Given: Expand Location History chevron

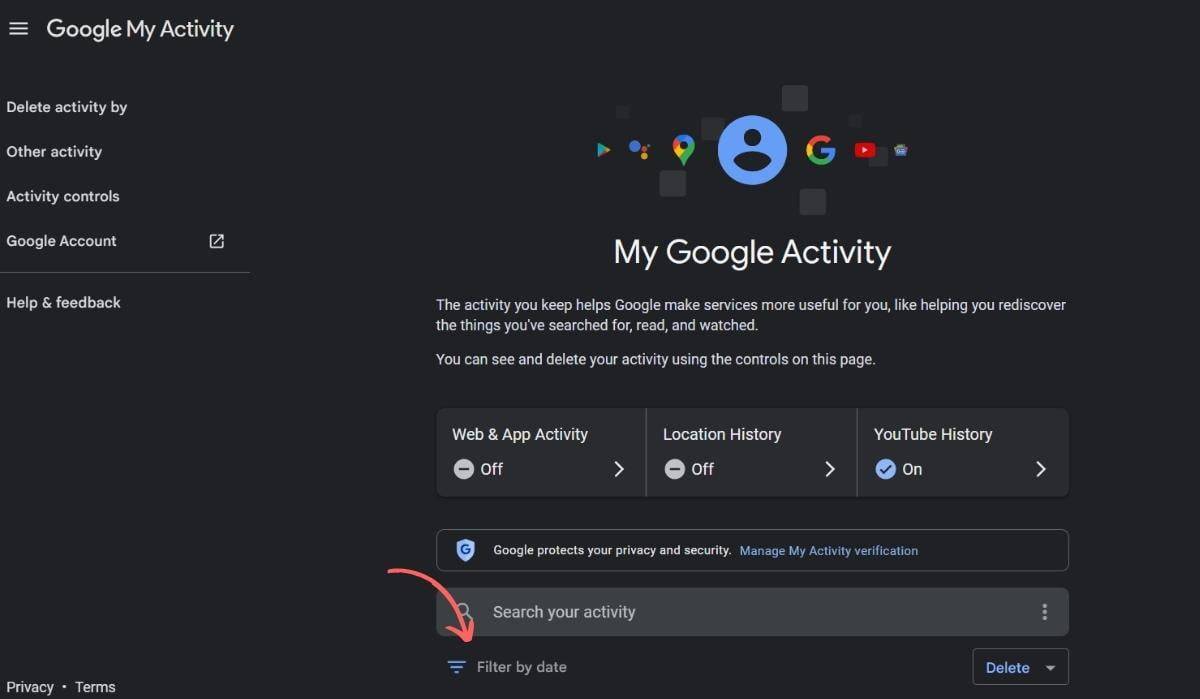Looking at the screenshot, I should [x=830, y=469].
